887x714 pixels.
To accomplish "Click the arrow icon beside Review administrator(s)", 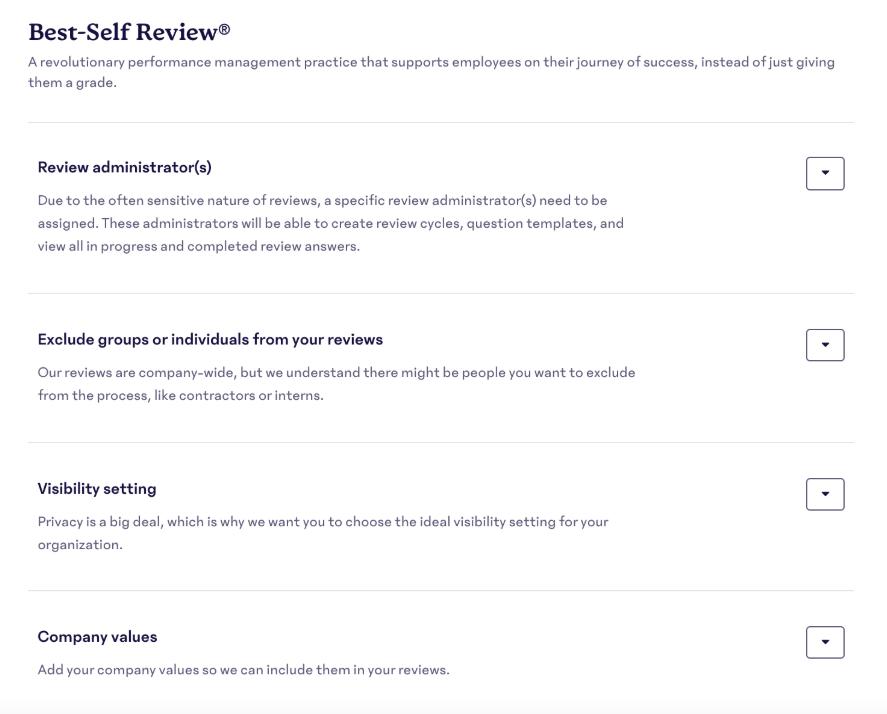I will tap(825, 172).
